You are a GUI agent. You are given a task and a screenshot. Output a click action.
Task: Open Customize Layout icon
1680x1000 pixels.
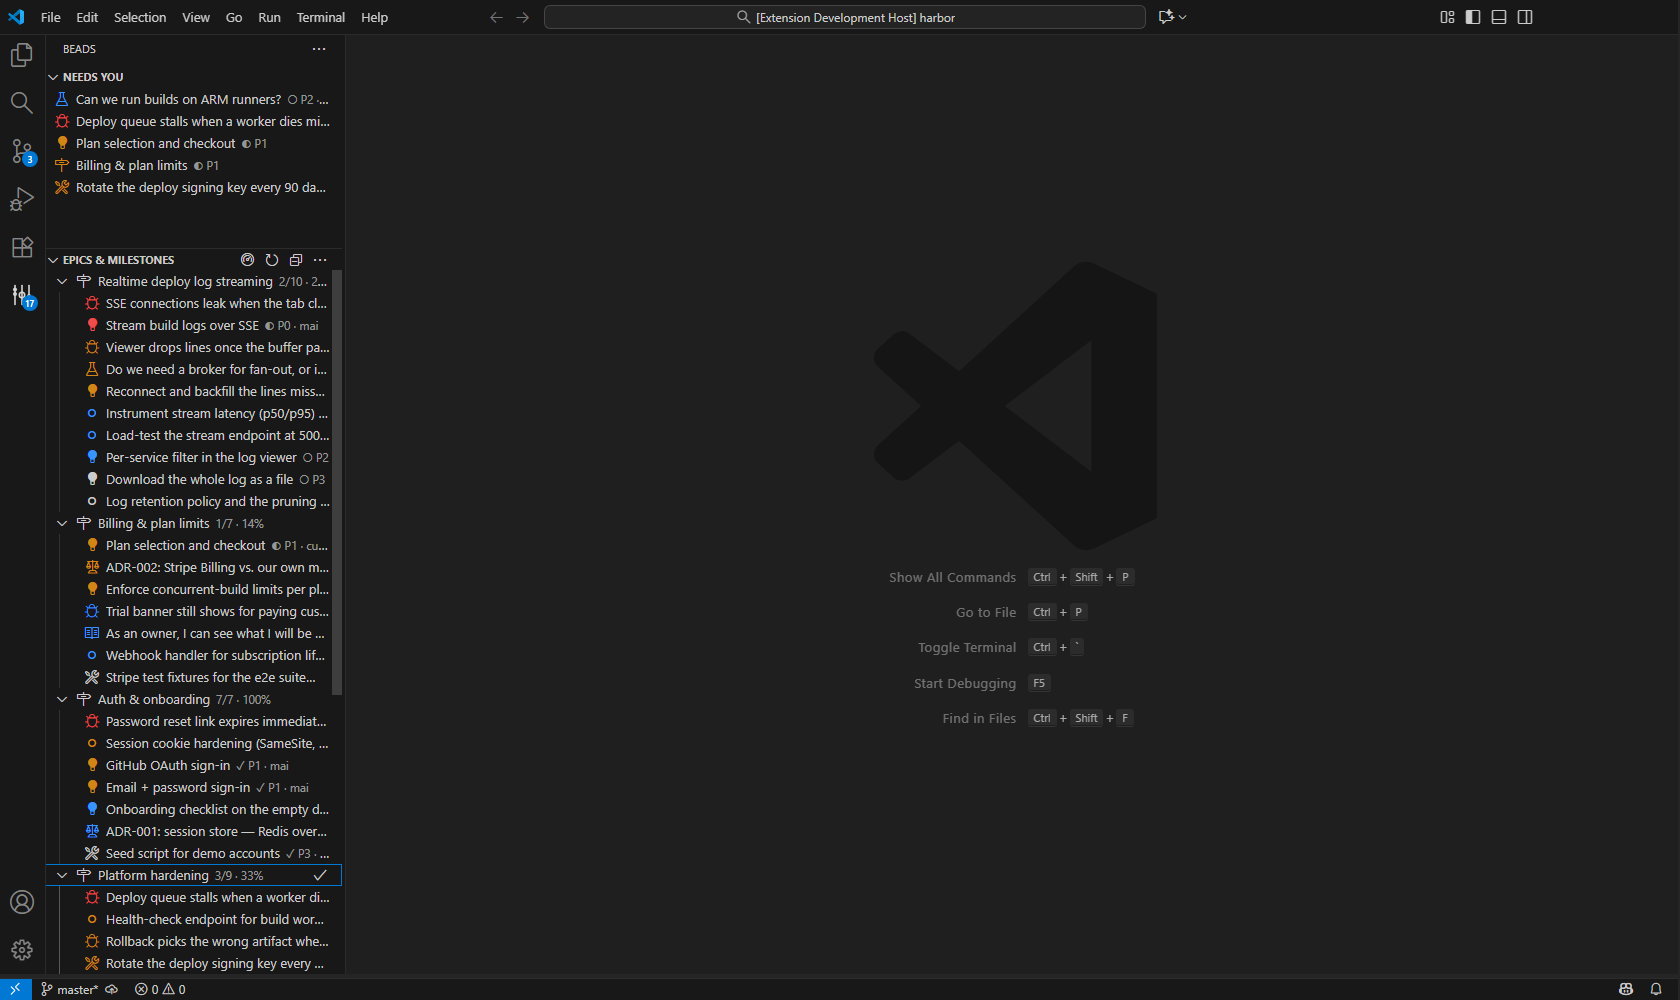click(1447, 17)
